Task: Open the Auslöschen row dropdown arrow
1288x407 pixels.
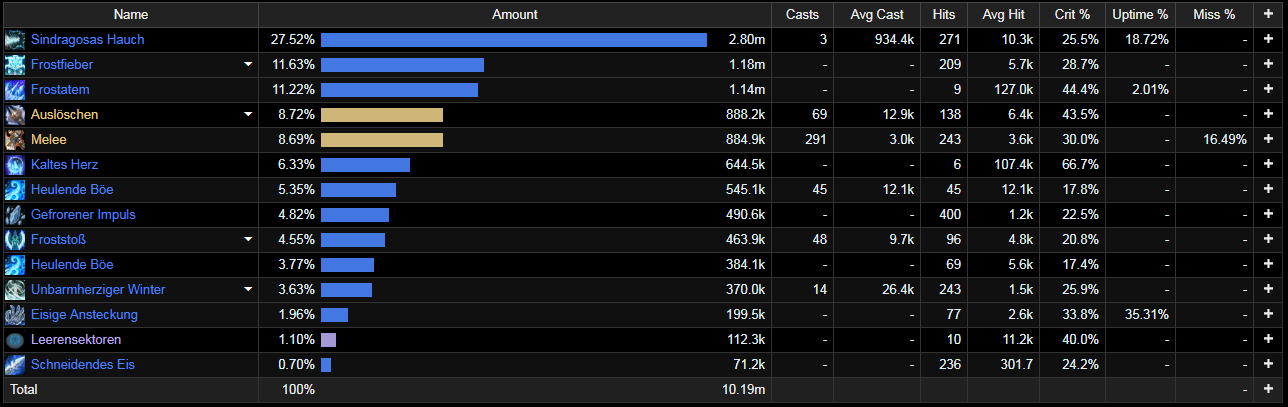Action: pos(248,115)
